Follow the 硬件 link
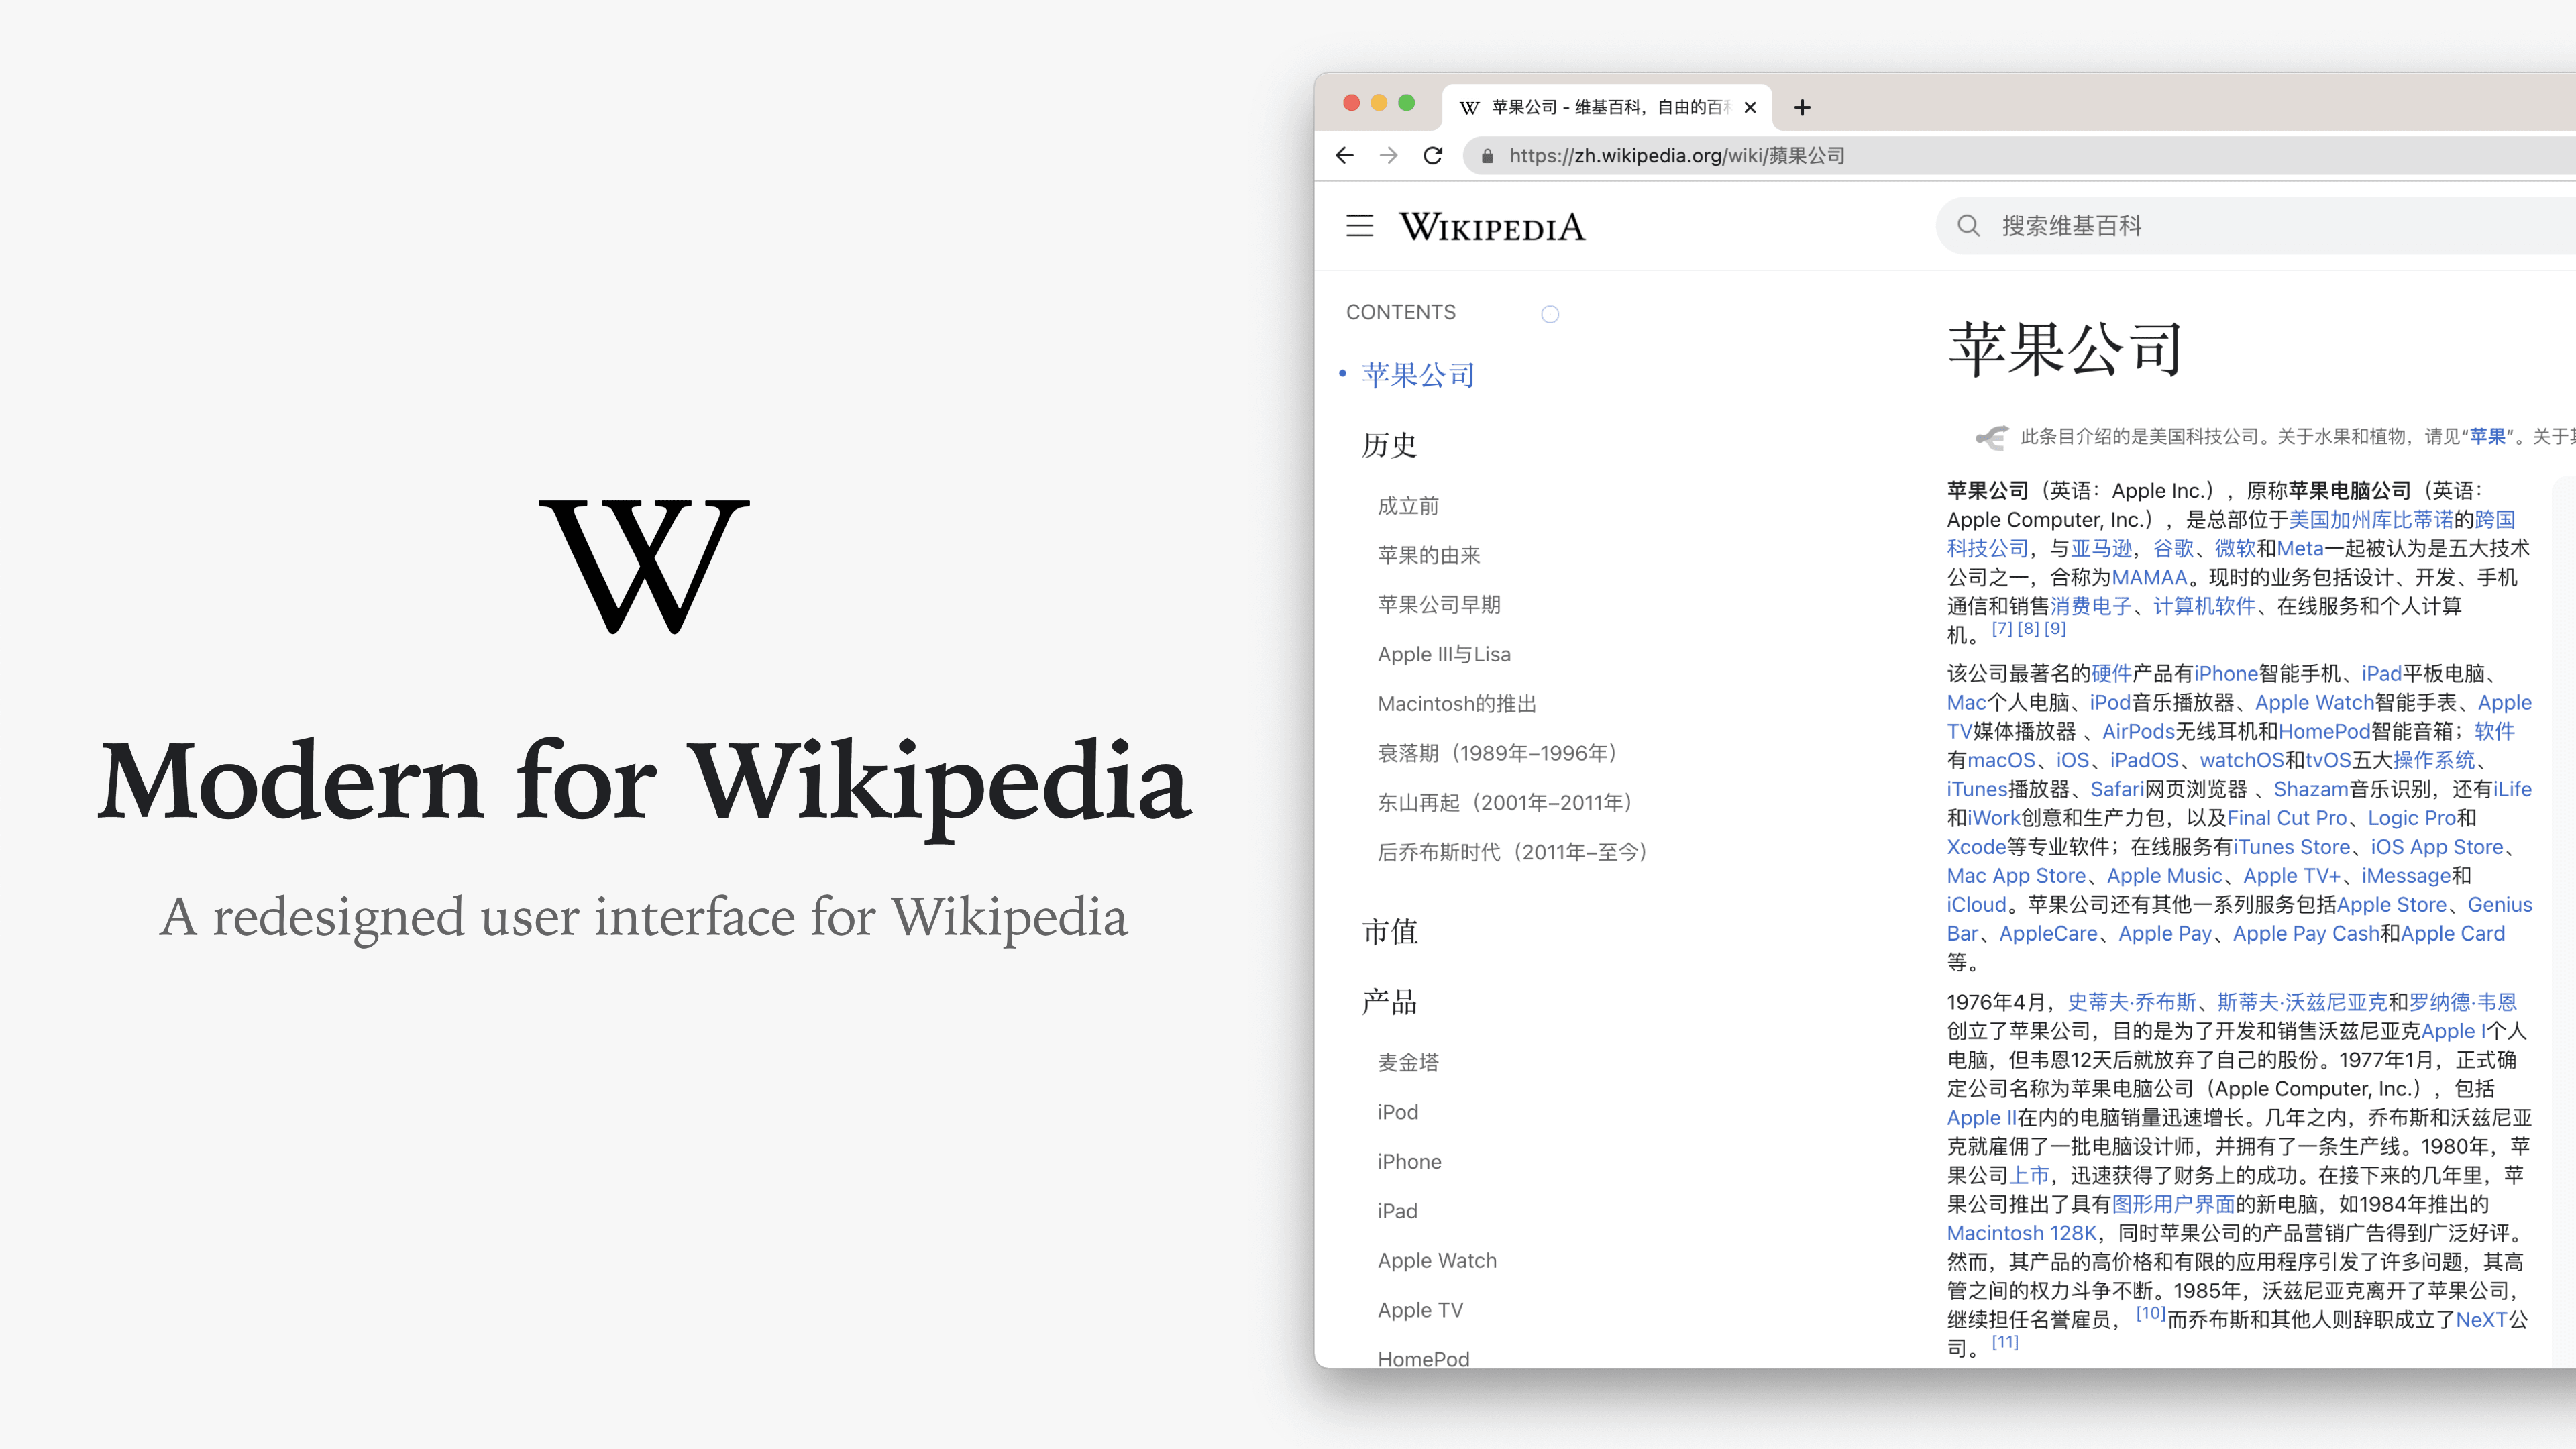 coord(2111,674)
